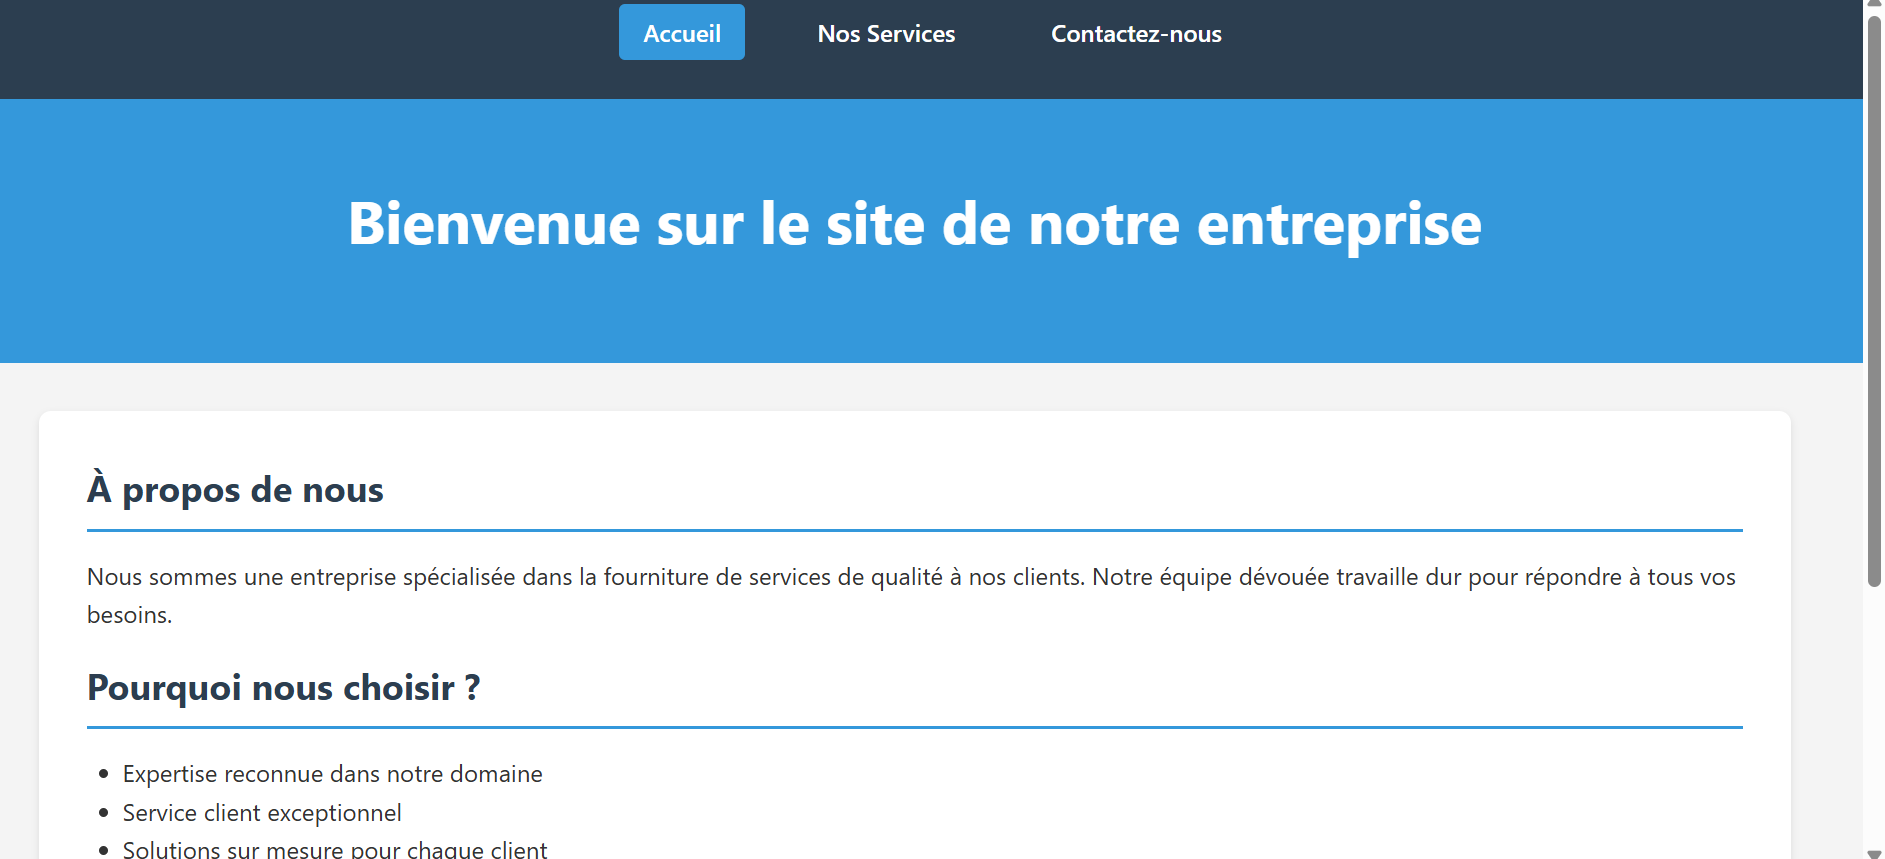The image size is (1885, 859).
Task: Click the Pourquoi nous choisir ? heading
Action: (x=283, y=688)
